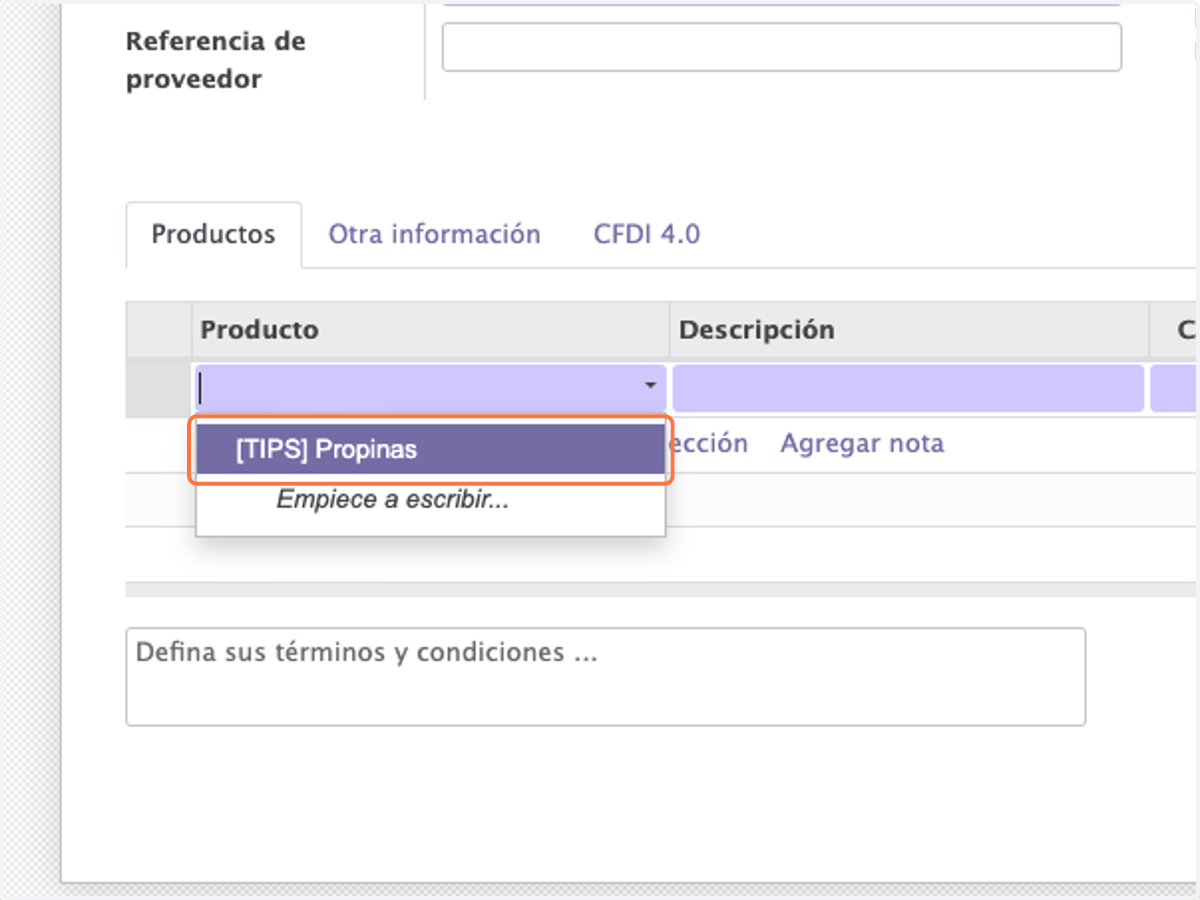Click the Agregar nota link
Image resolution: width=1200 pixels, height=900 pixels.
tap(862, 443)
